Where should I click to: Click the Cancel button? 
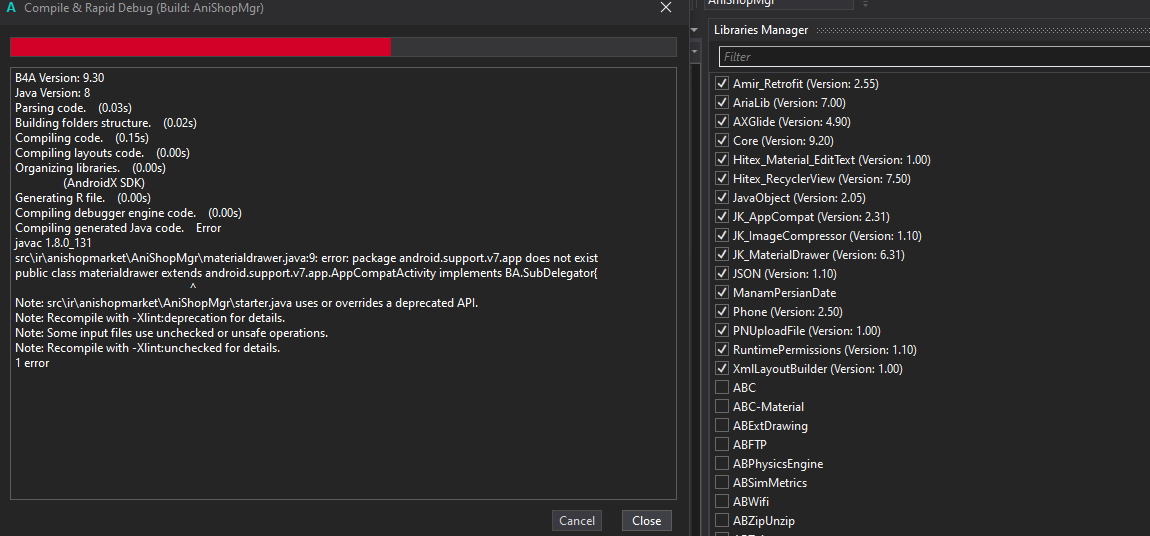coord(577,520)
